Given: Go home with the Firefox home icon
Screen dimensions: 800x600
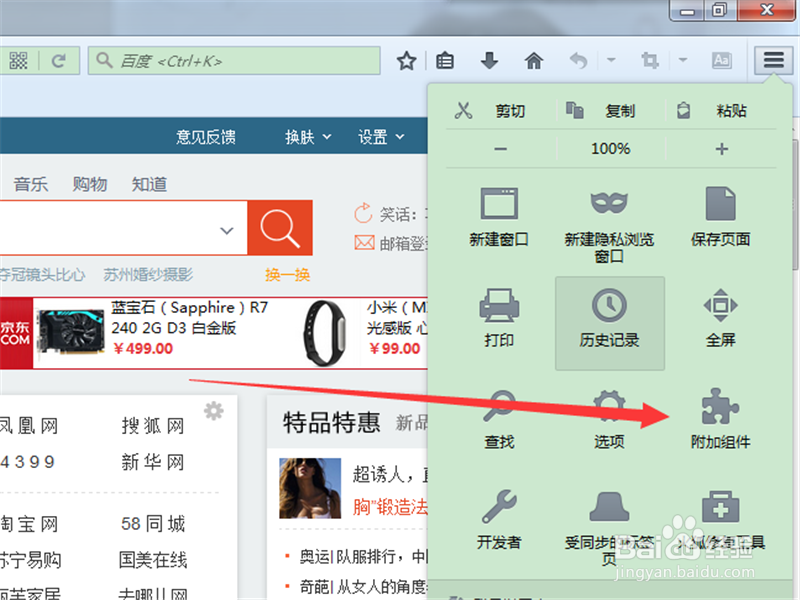Looking at the screenshot, I should click(x=533, y=60).
